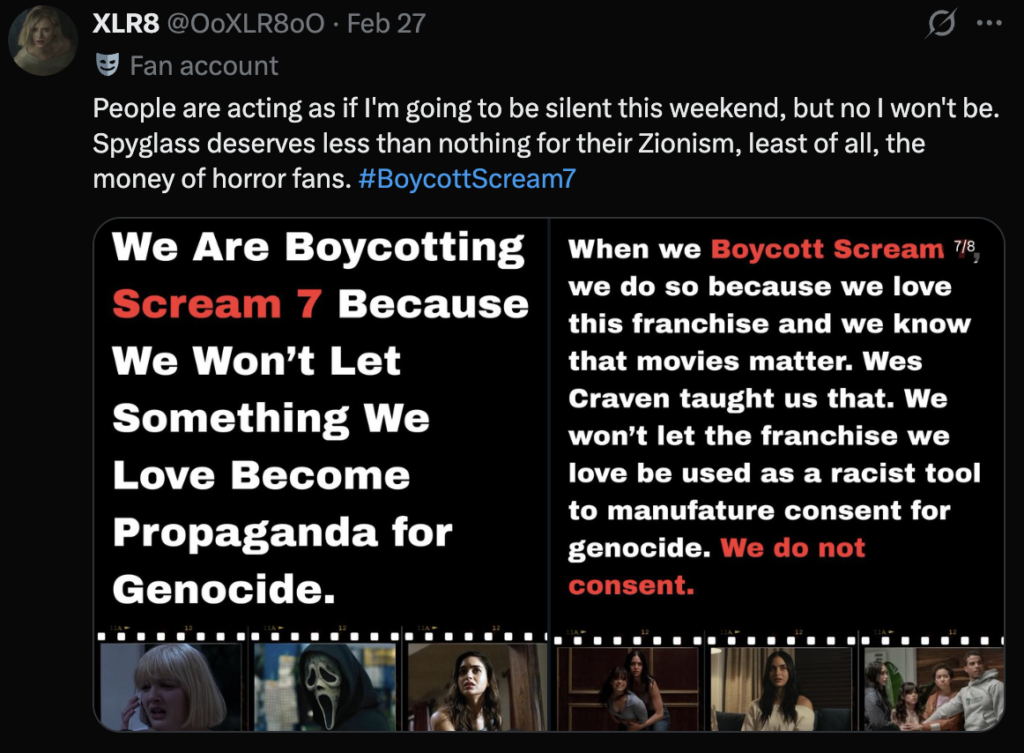Click the blonde woman on phone film frame
The image size is (1024, 753).
tap(171, 687)
